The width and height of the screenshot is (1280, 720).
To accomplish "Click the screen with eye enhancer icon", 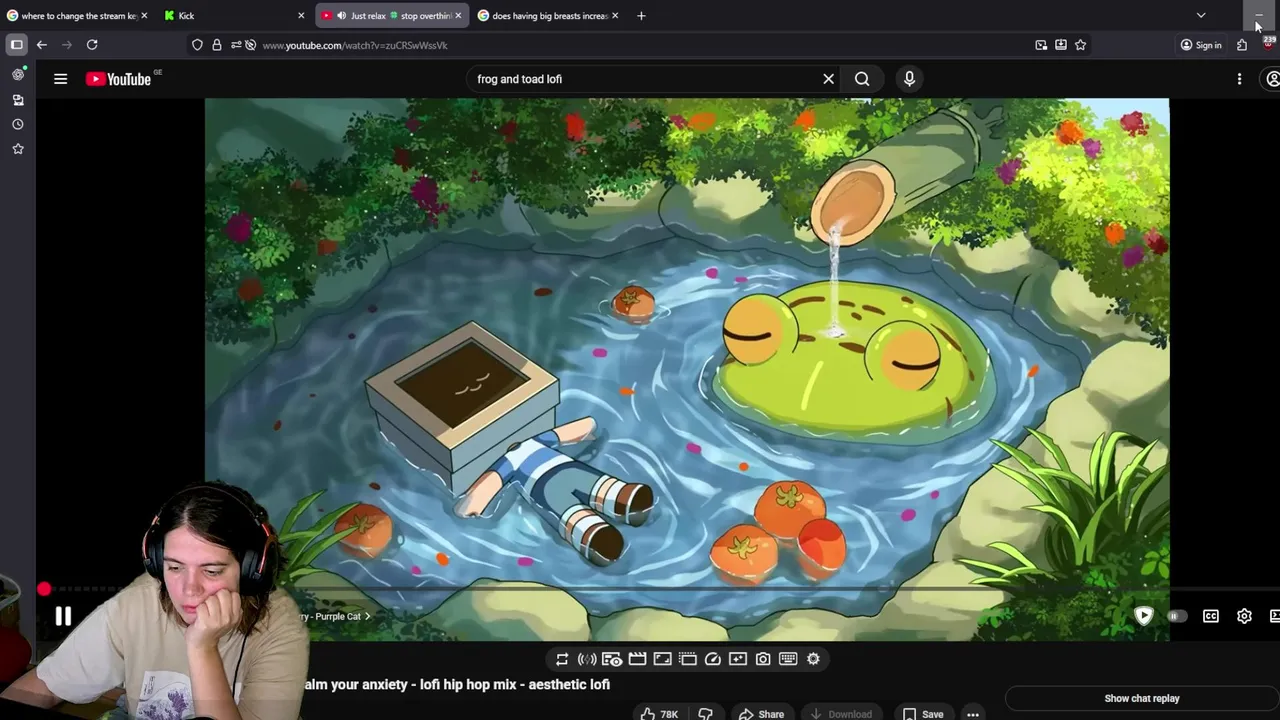I will pyautogui.click(x=612, y=659).
